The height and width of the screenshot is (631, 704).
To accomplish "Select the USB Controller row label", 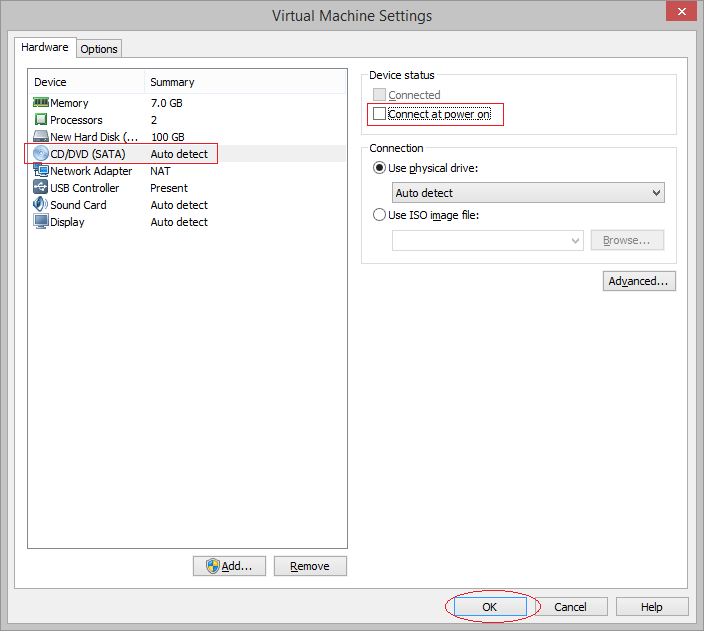I will click(84, 188).
